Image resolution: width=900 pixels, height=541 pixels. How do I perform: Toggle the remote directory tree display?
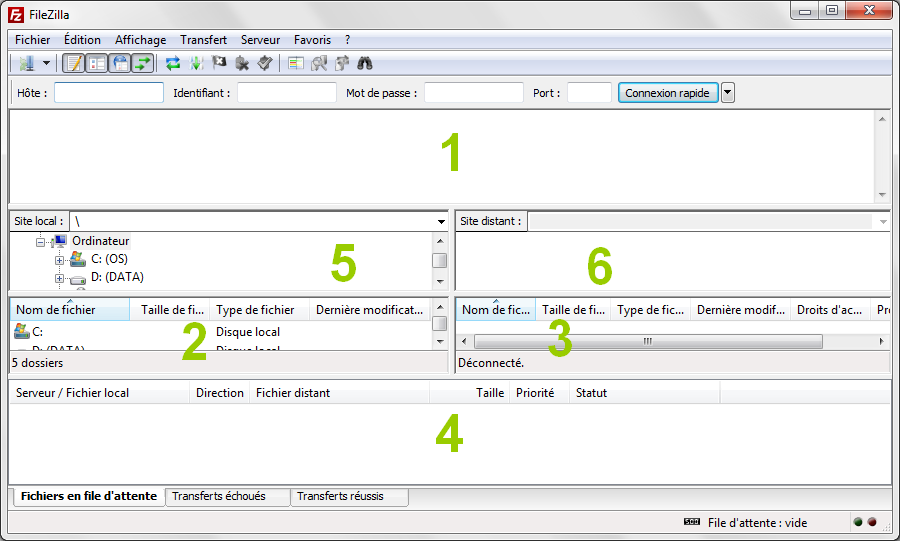(120, 63)
